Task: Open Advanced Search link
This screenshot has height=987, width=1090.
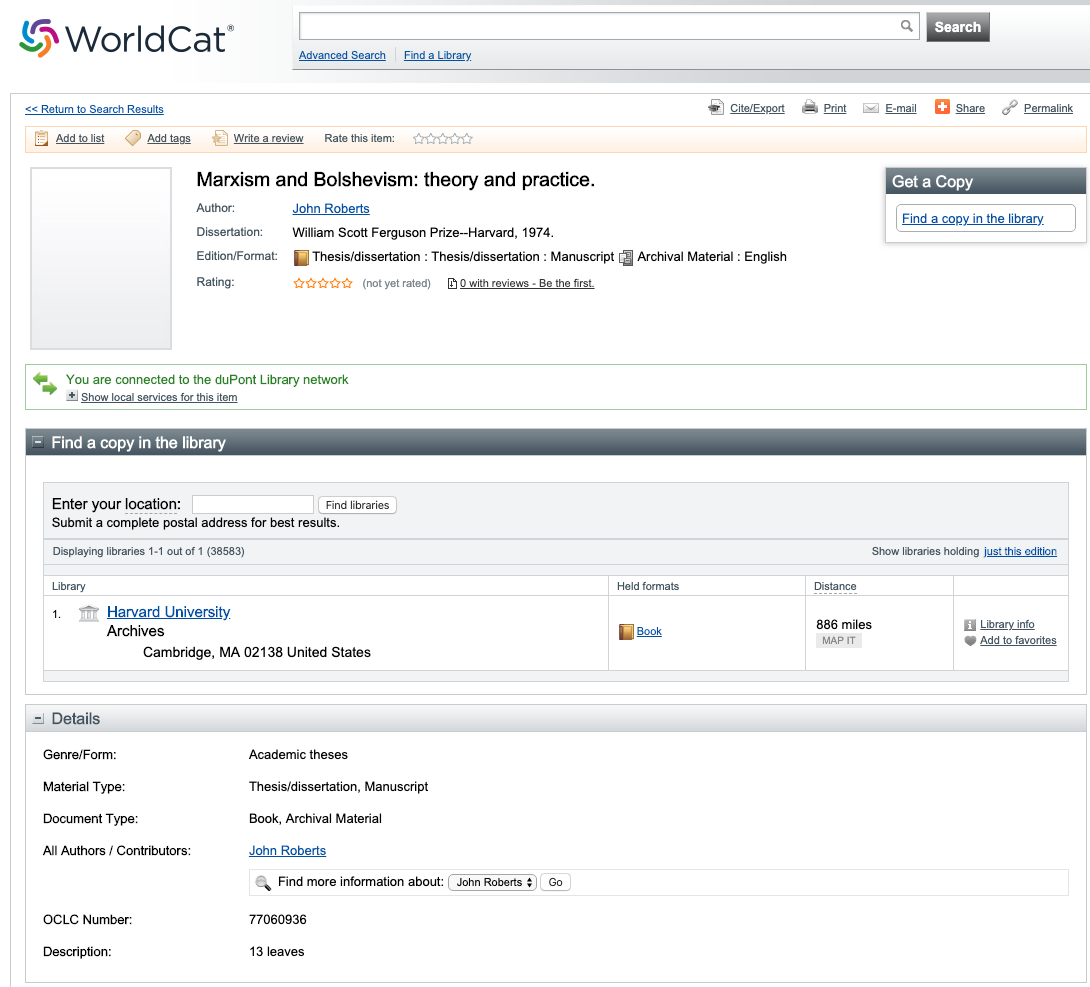Action: click(342, 55)
